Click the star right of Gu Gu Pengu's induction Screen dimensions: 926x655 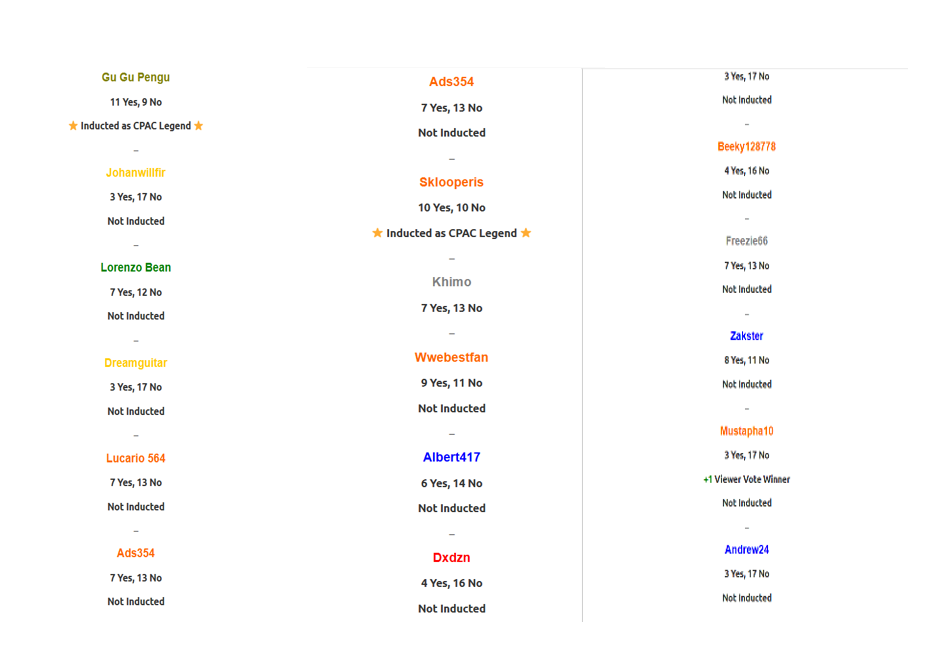199,126
